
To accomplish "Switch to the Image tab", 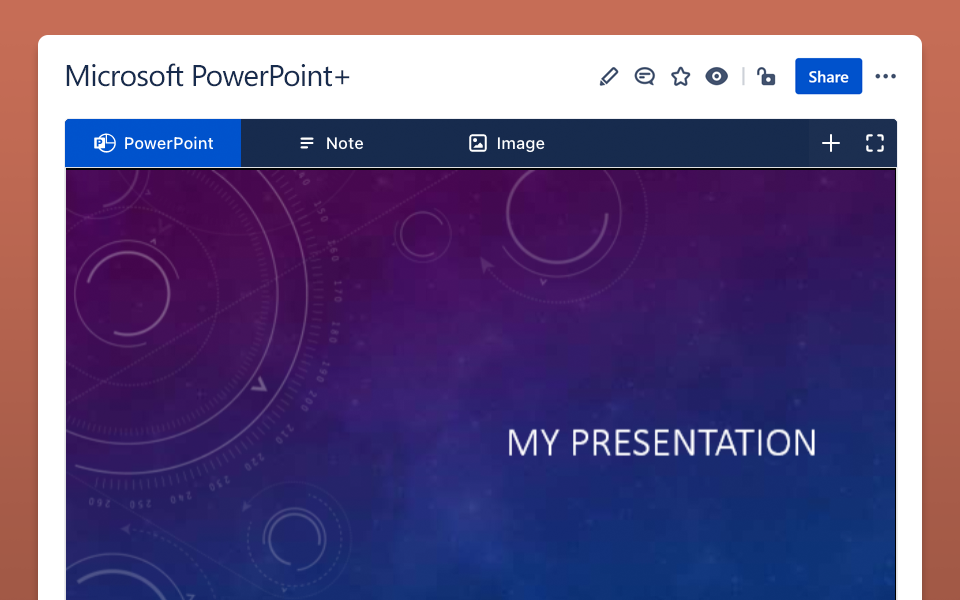I will [506, 143].
